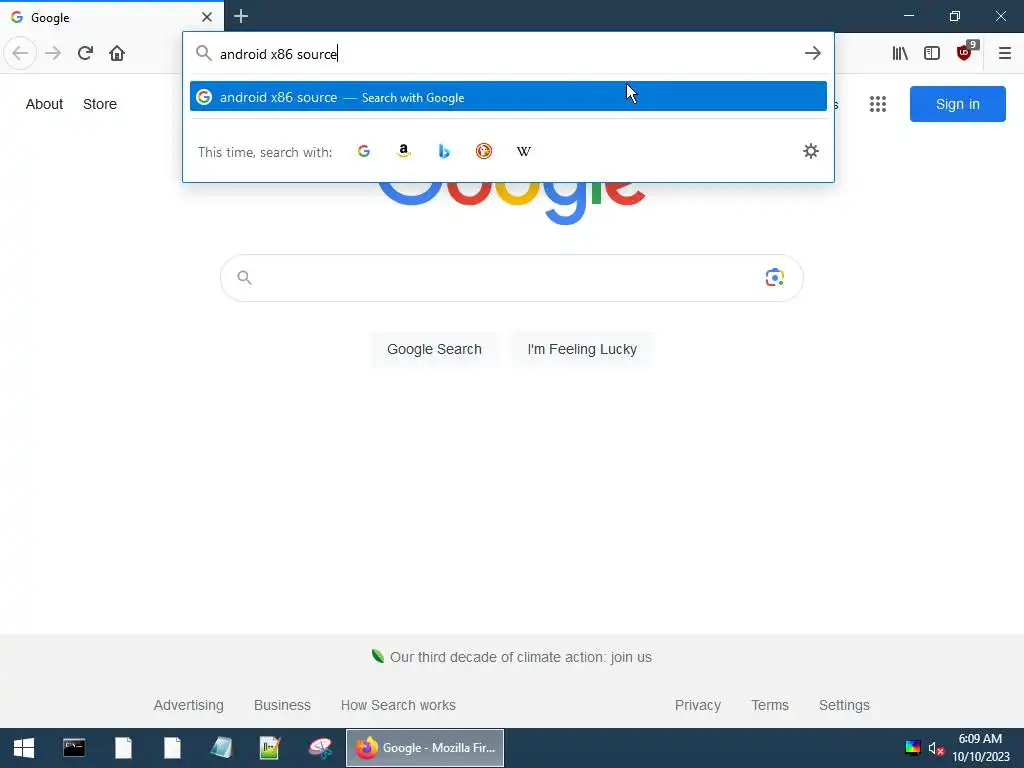Search this time with Bing icon
Image resolution: width=1024 pixels, height=768 pixels.
coord(444,152)
